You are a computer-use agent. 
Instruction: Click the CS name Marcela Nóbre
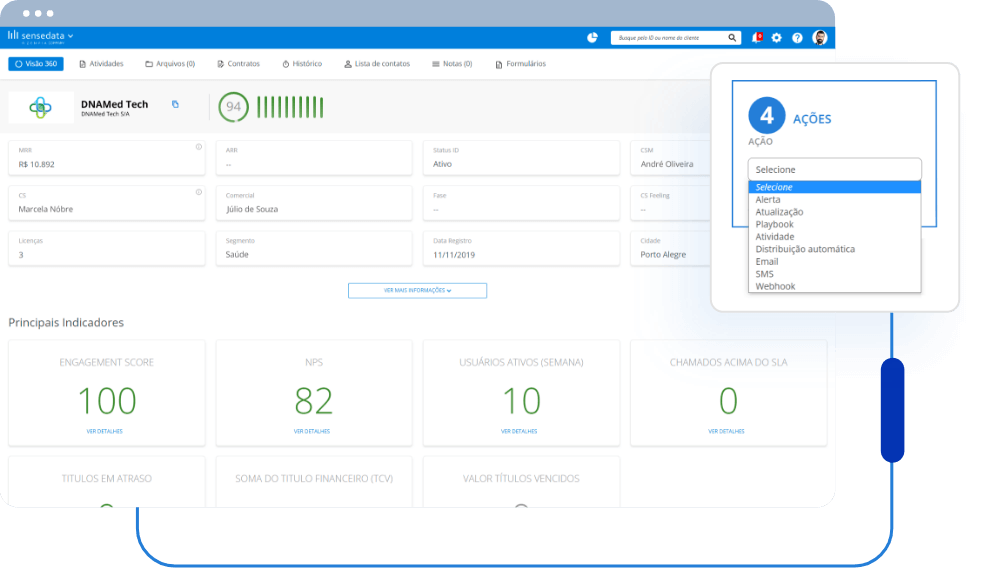pyautogui.click(x=46, y=209)
